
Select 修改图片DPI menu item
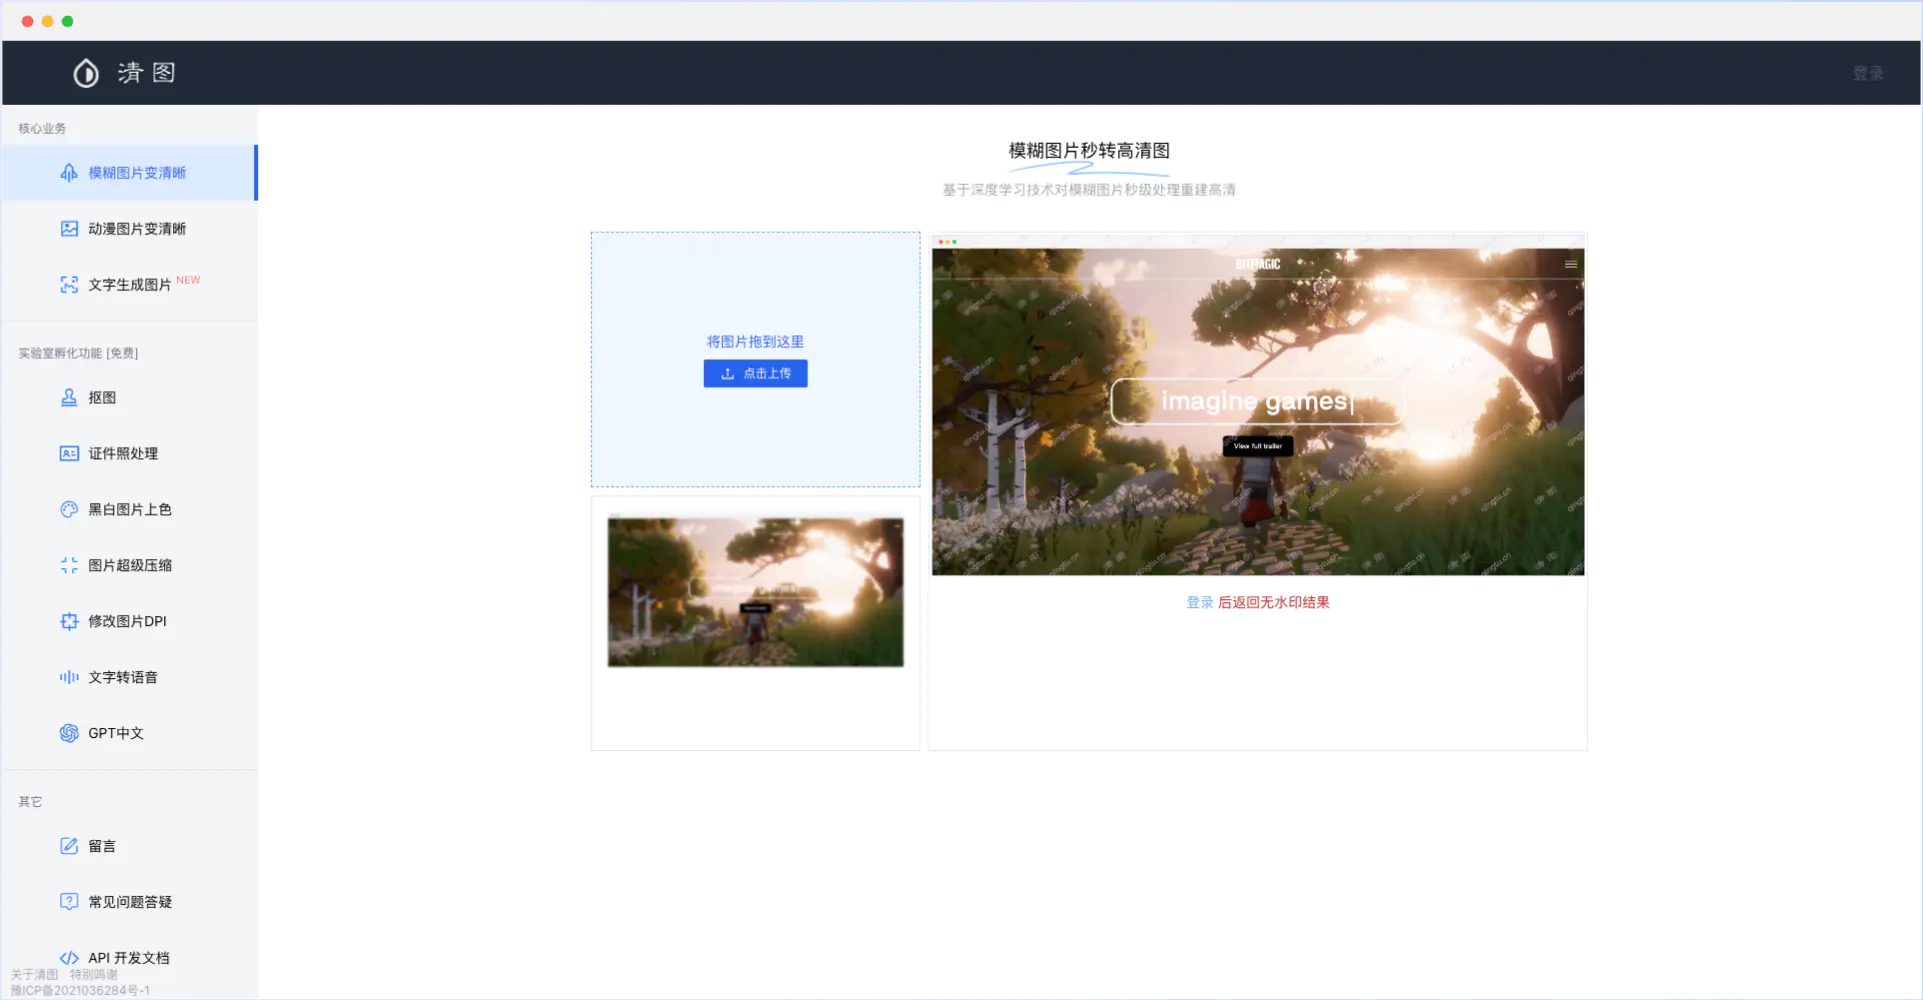pos(130,621)
